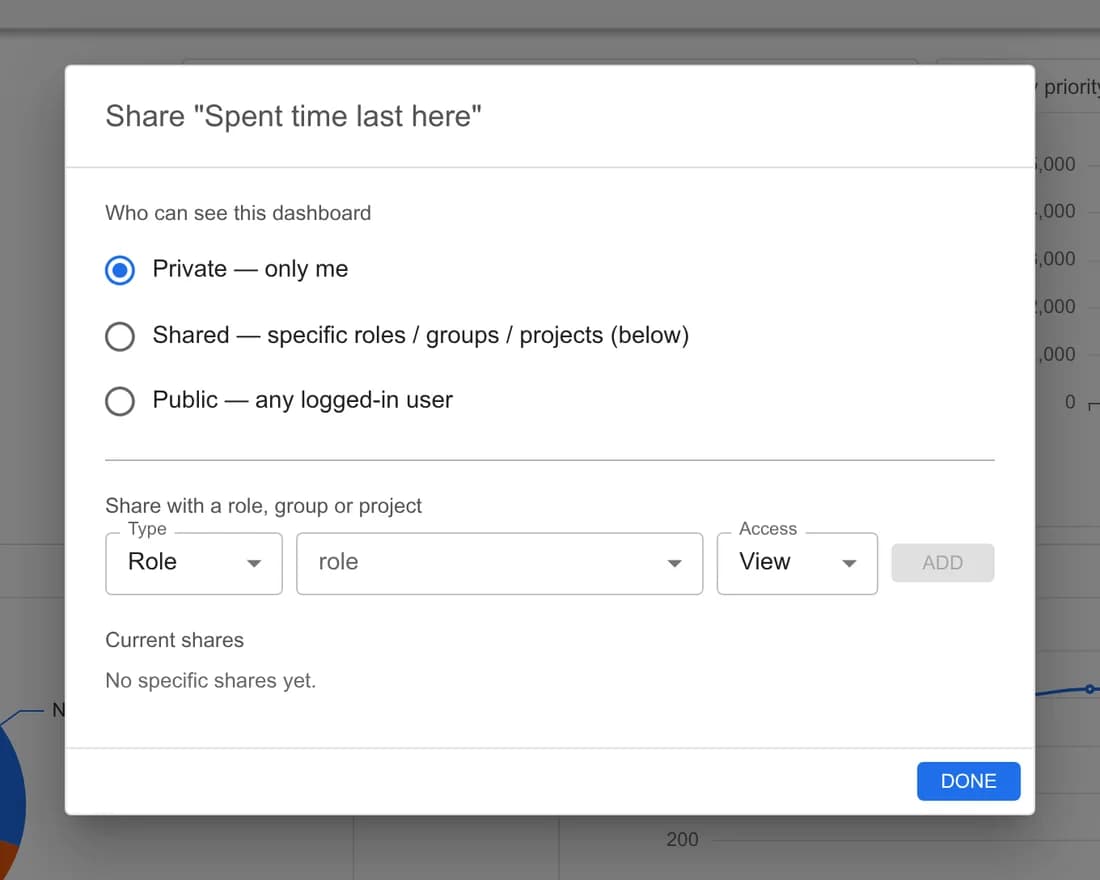
Task: Click the DONE button
Action: pyautogui.click(x=968, y=781)
